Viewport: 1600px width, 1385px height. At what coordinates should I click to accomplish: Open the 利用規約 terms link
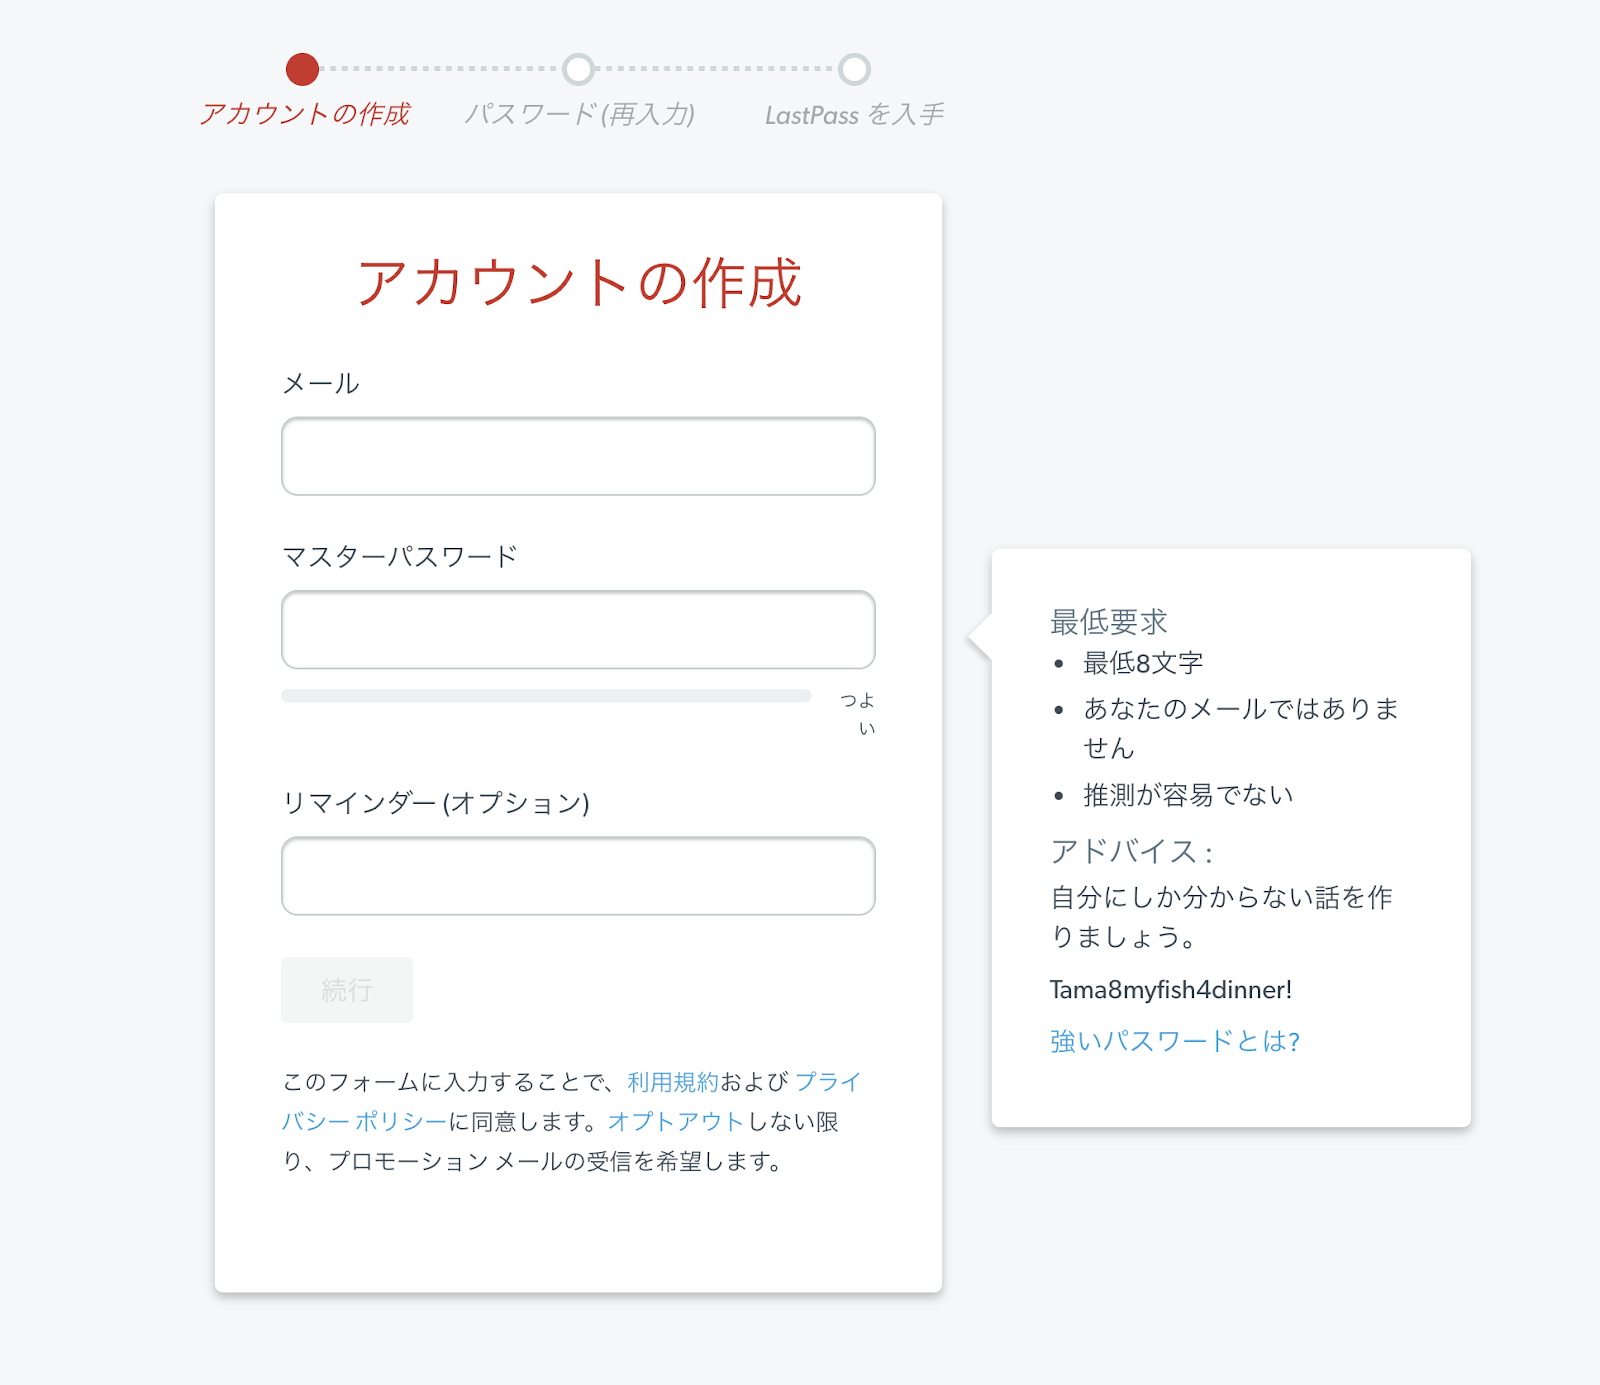[x=673, y=1082]
